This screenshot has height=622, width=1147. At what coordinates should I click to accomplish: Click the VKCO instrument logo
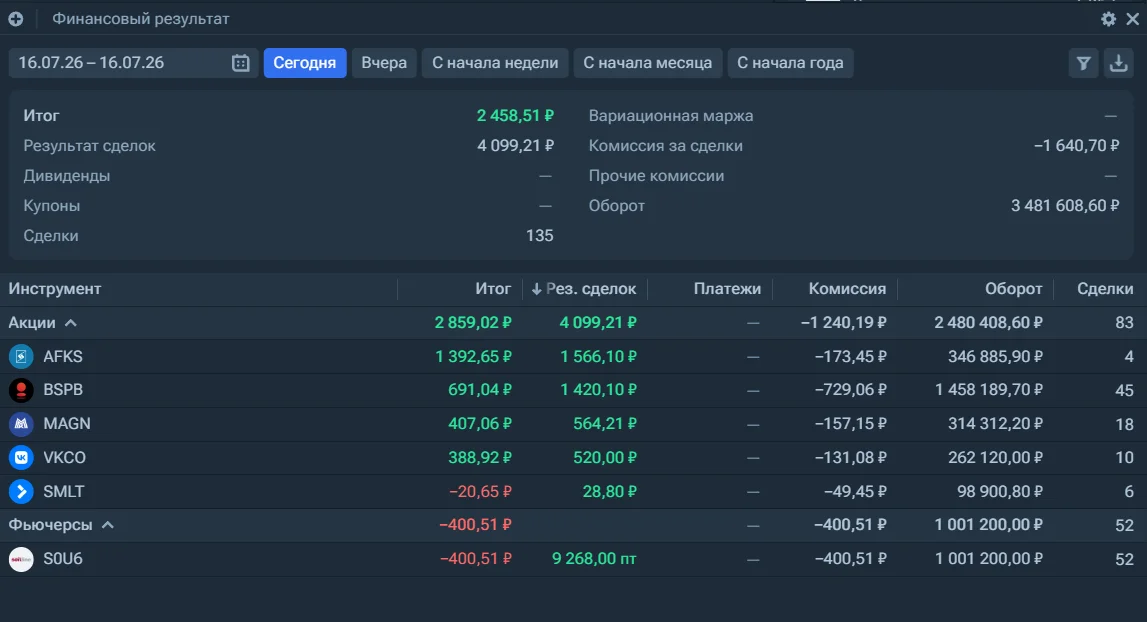click(x=21, y=457)
